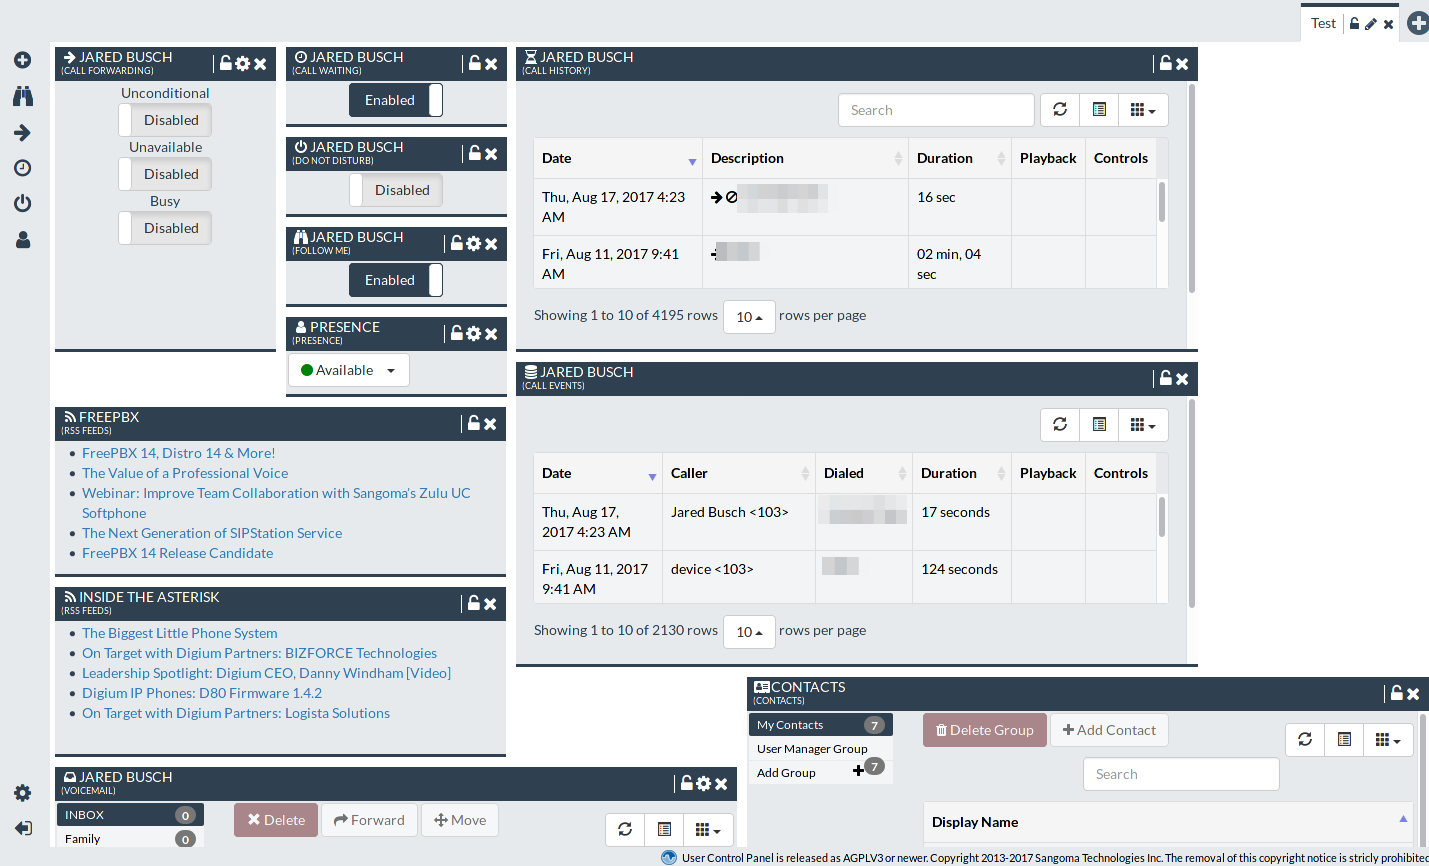Refresh the Call History table
Image resolution: width=1429 pixels, height=866 pixels.
[1059, 110]
